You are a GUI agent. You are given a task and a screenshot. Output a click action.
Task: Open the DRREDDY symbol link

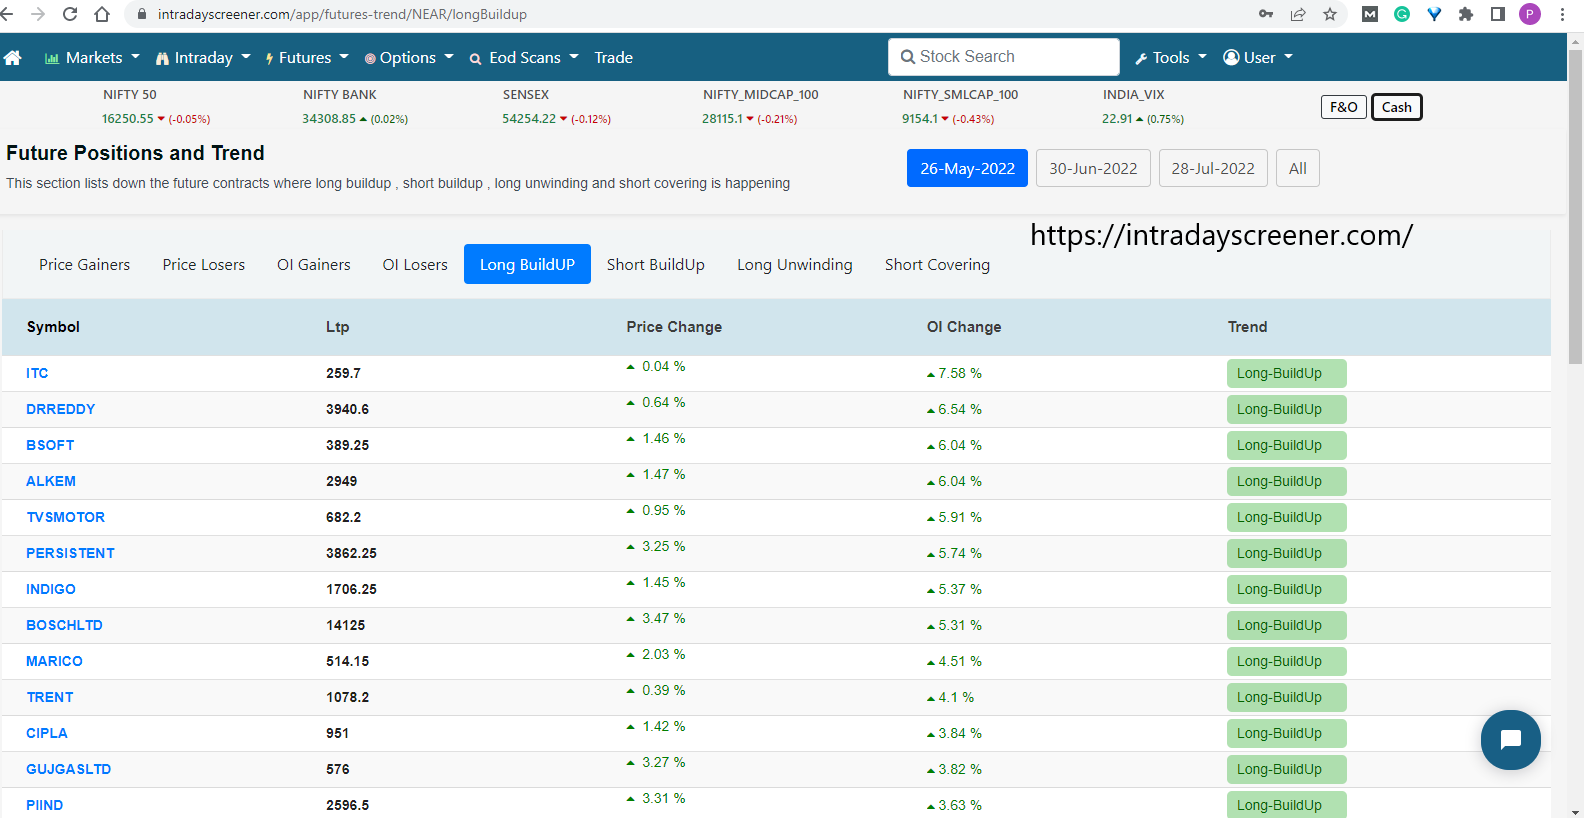click(61, 409)
